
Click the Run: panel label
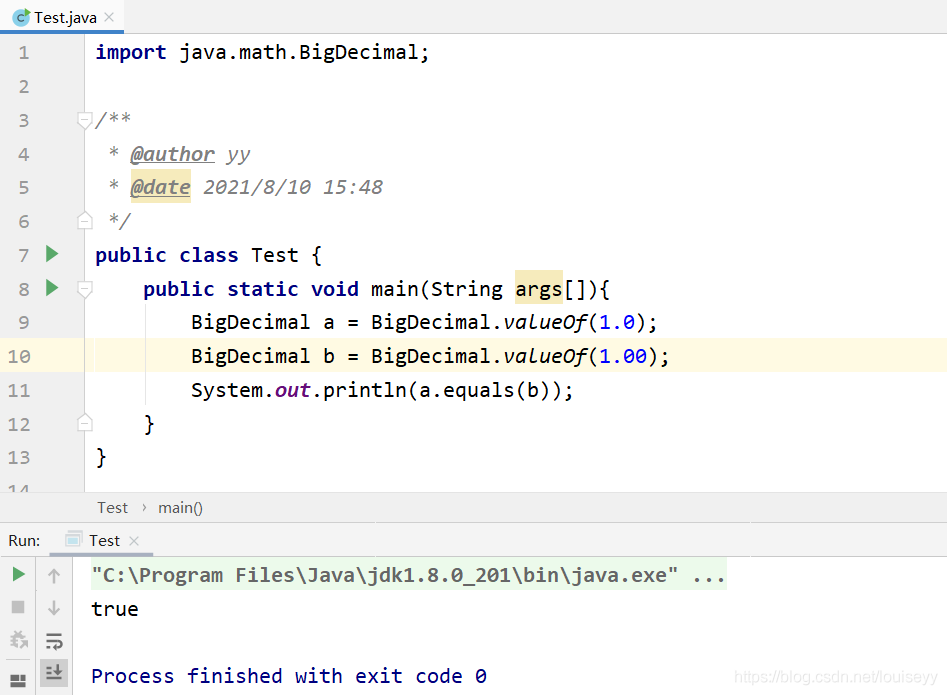pyautogui.click(x=24, y=540)
